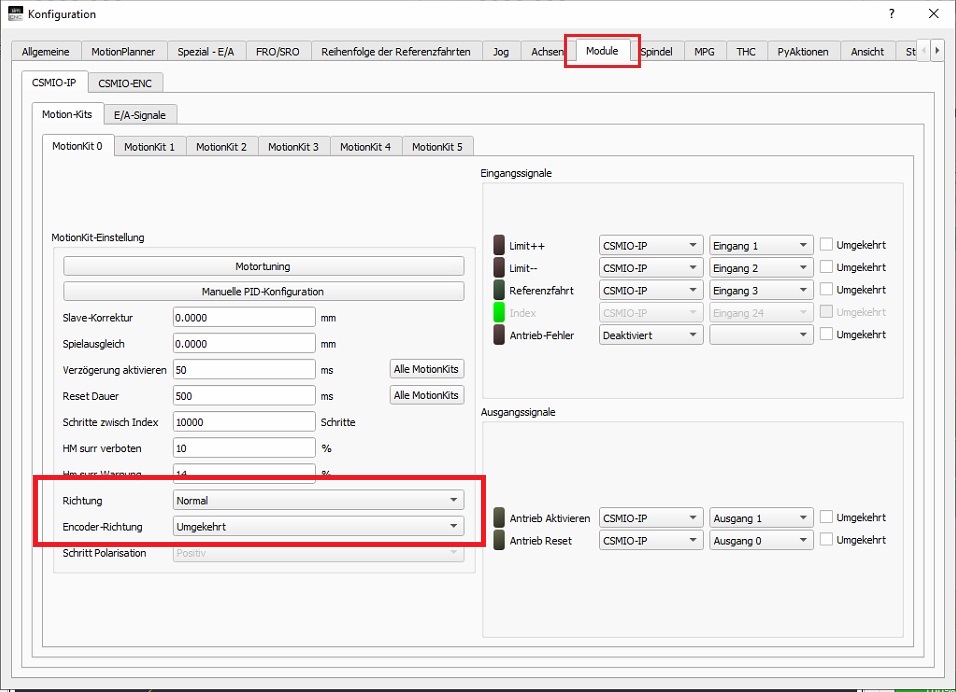This screenshot has height=692, width=956.
Task: Click the Limit-- signal status indicator
Action: coord(500,268)
